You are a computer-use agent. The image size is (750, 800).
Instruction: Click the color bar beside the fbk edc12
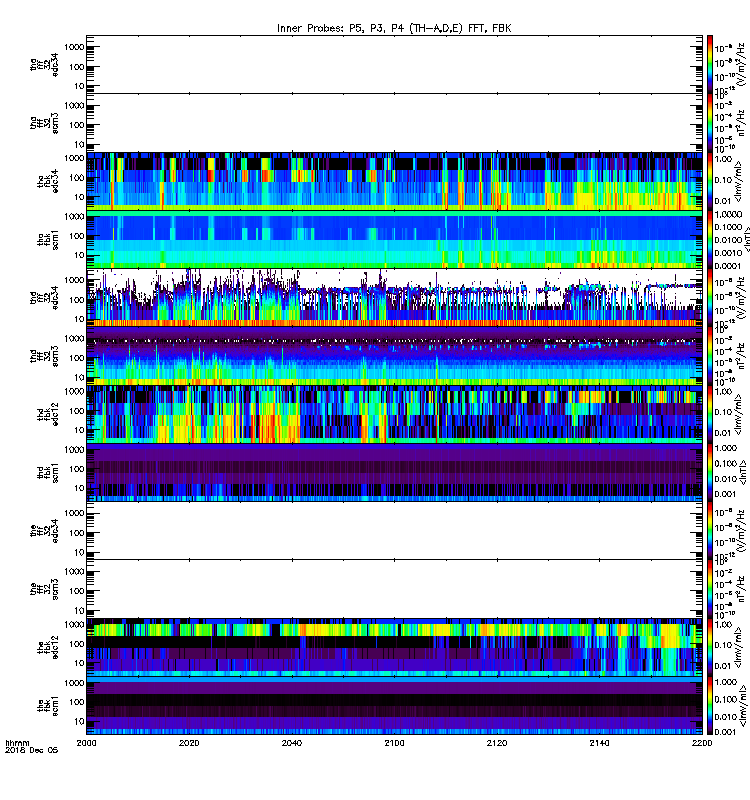click(x=710, y=647)
